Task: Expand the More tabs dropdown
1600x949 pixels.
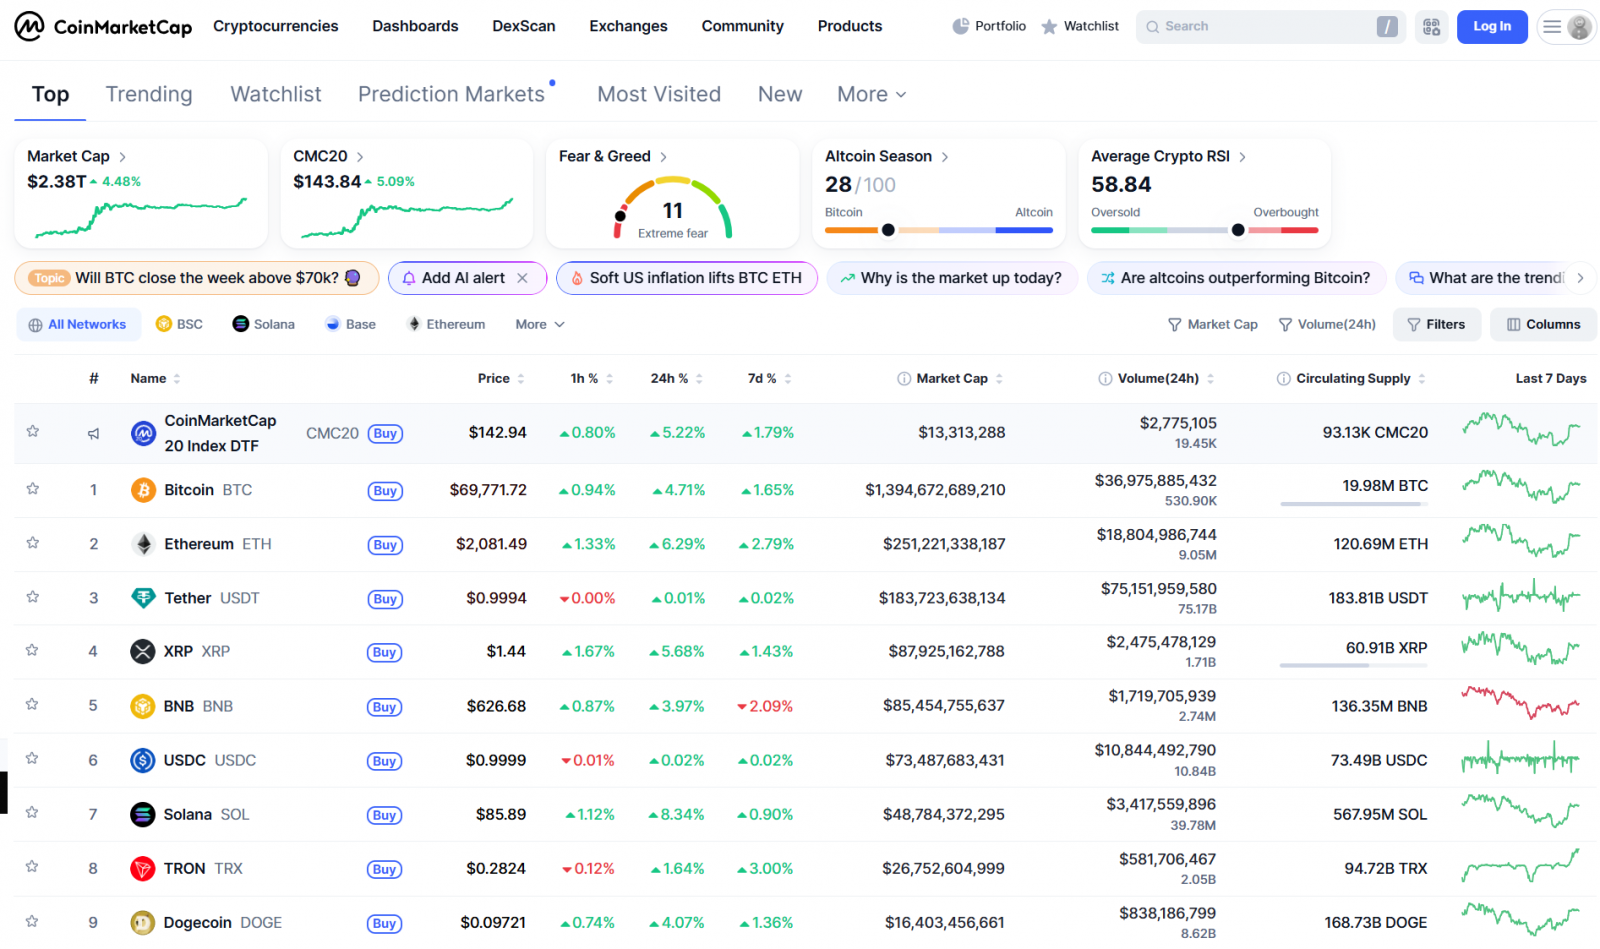Action: (x=868, y=93)
